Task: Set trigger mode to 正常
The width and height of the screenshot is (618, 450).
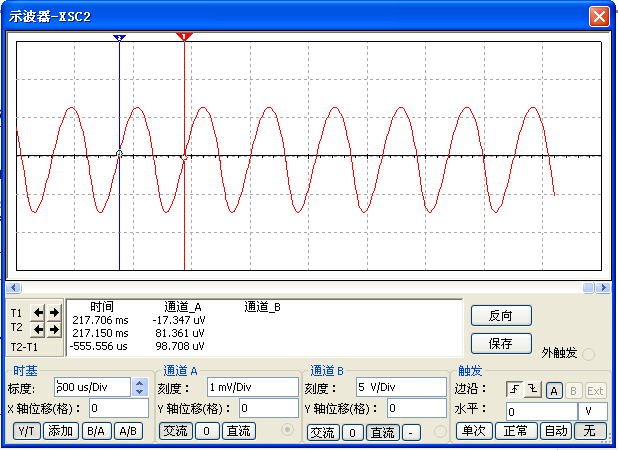Action: pyautogui.click(x=516, y=431)
